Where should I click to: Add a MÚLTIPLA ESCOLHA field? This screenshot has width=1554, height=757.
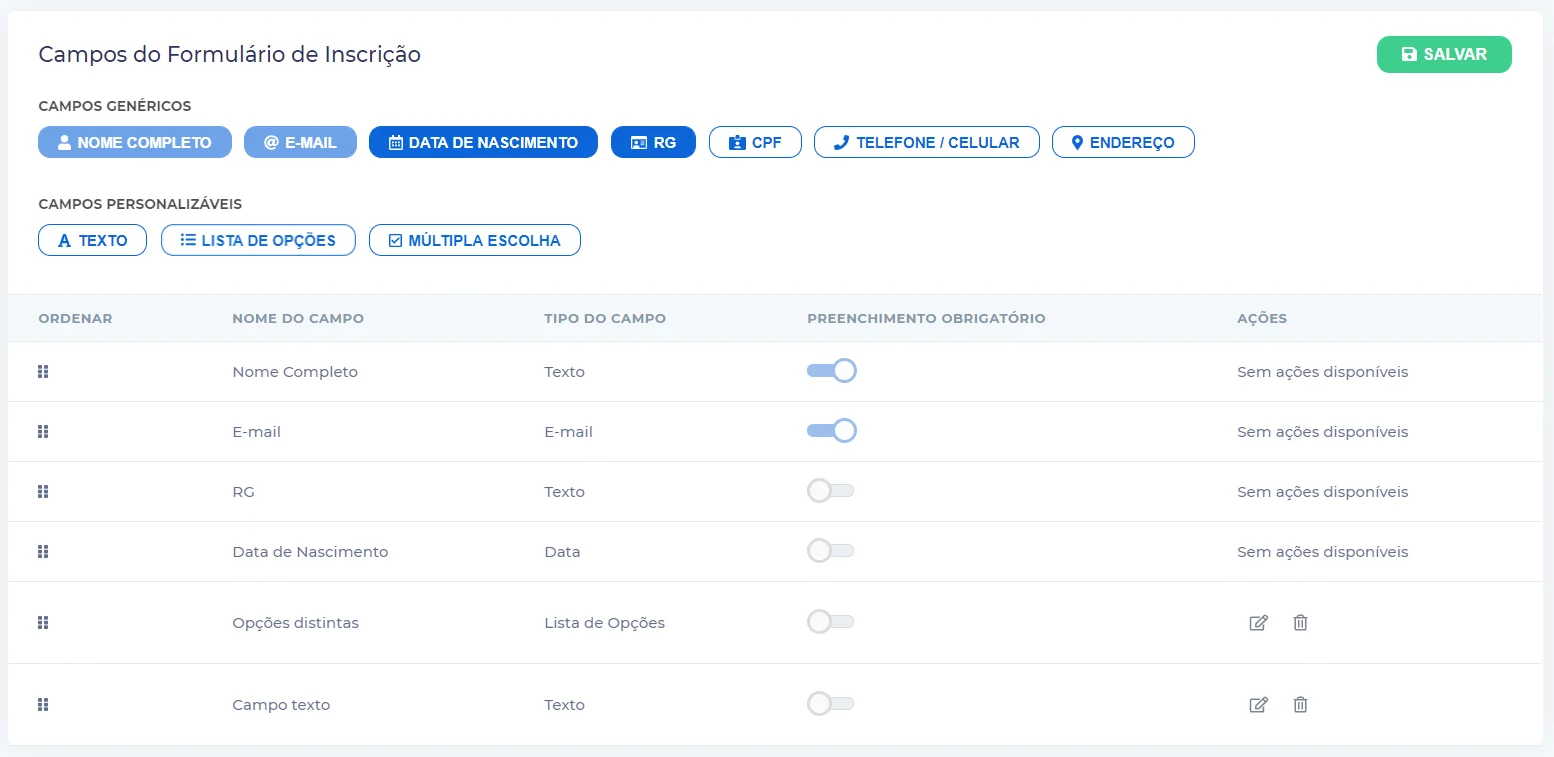click(x=475, y=240)
